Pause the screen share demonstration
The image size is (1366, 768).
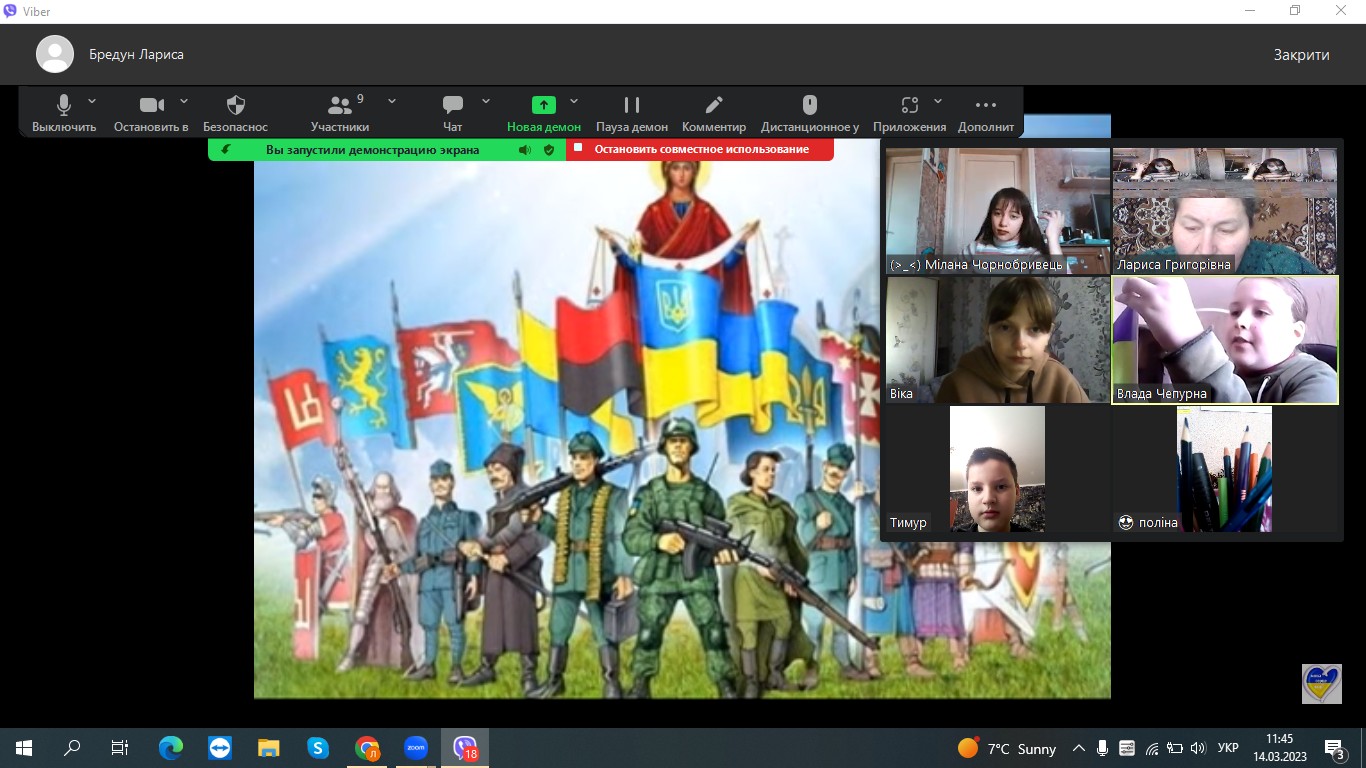pos(632,112)
